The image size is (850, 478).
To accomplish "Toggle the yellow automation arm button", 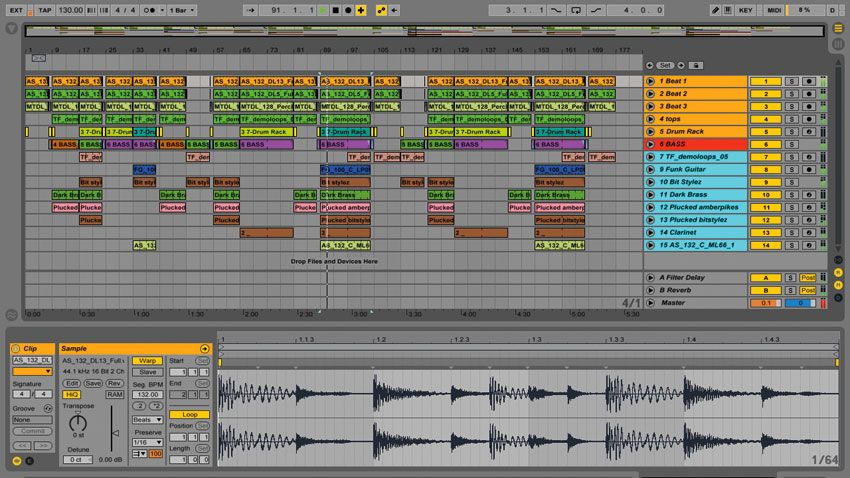I will pyautogui.click(x=381, y=10).
